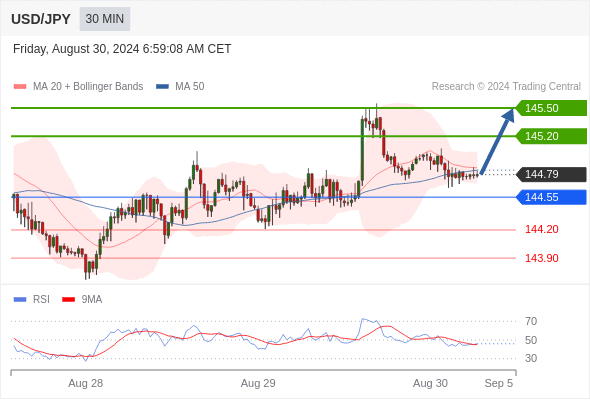Click the 144.20 support level label

tap(542, 229)
